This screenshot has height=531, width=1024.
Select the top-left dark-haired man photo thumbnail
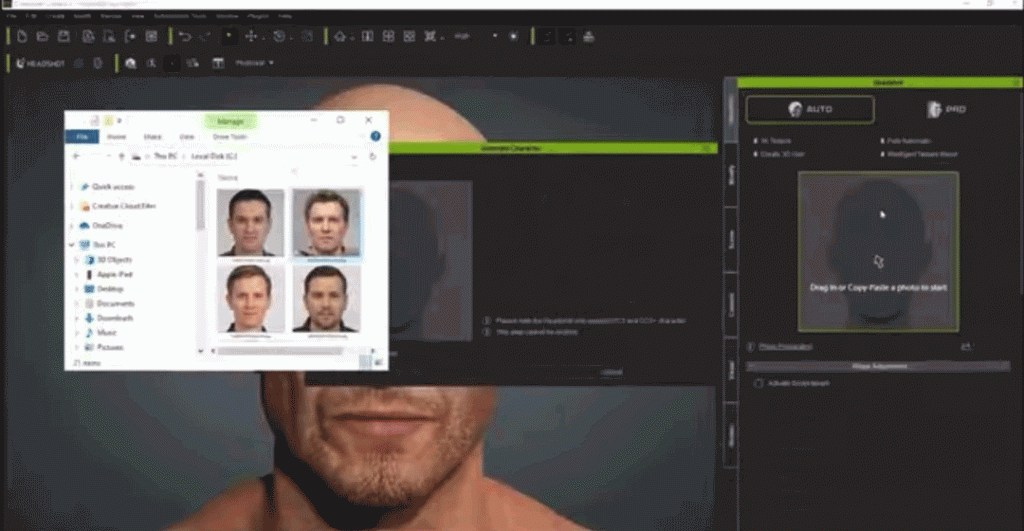[x=250, y=222]
